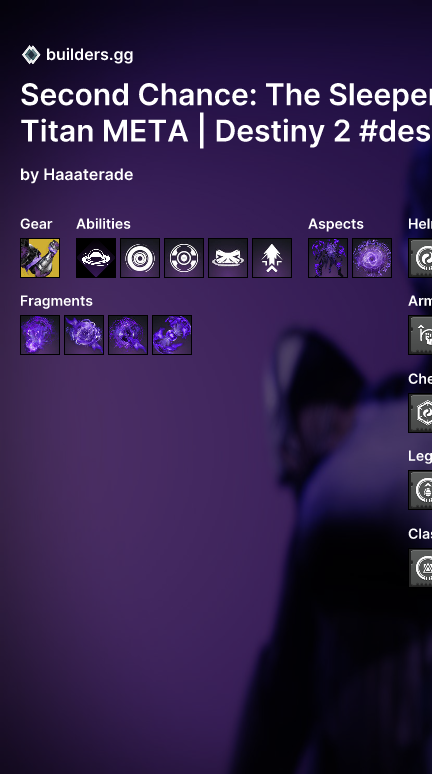Click the Second Chance exotic gauntlets gear icon
This screenshot has width=432, height=774.
40,258
